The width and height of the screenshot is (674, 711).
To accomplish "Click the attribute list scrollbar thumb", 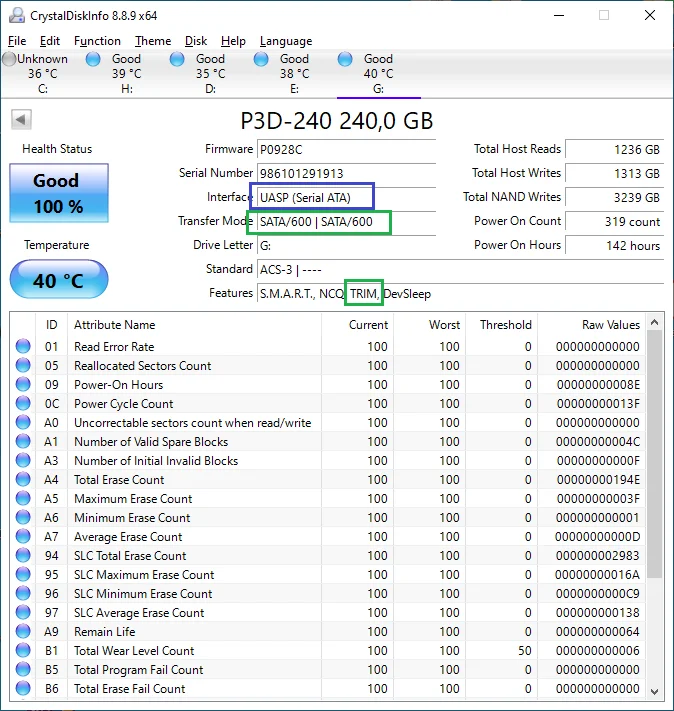I will [654, 454].
